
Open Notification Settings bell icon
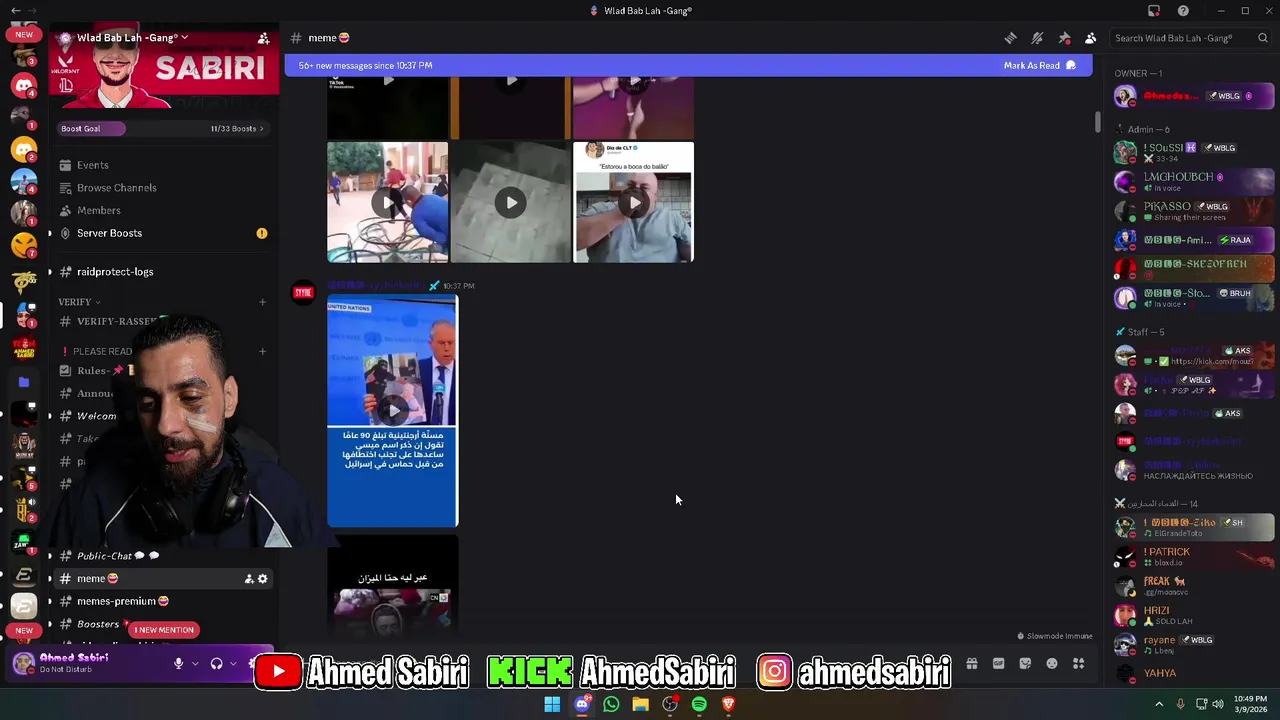(x=1037, y=38)
